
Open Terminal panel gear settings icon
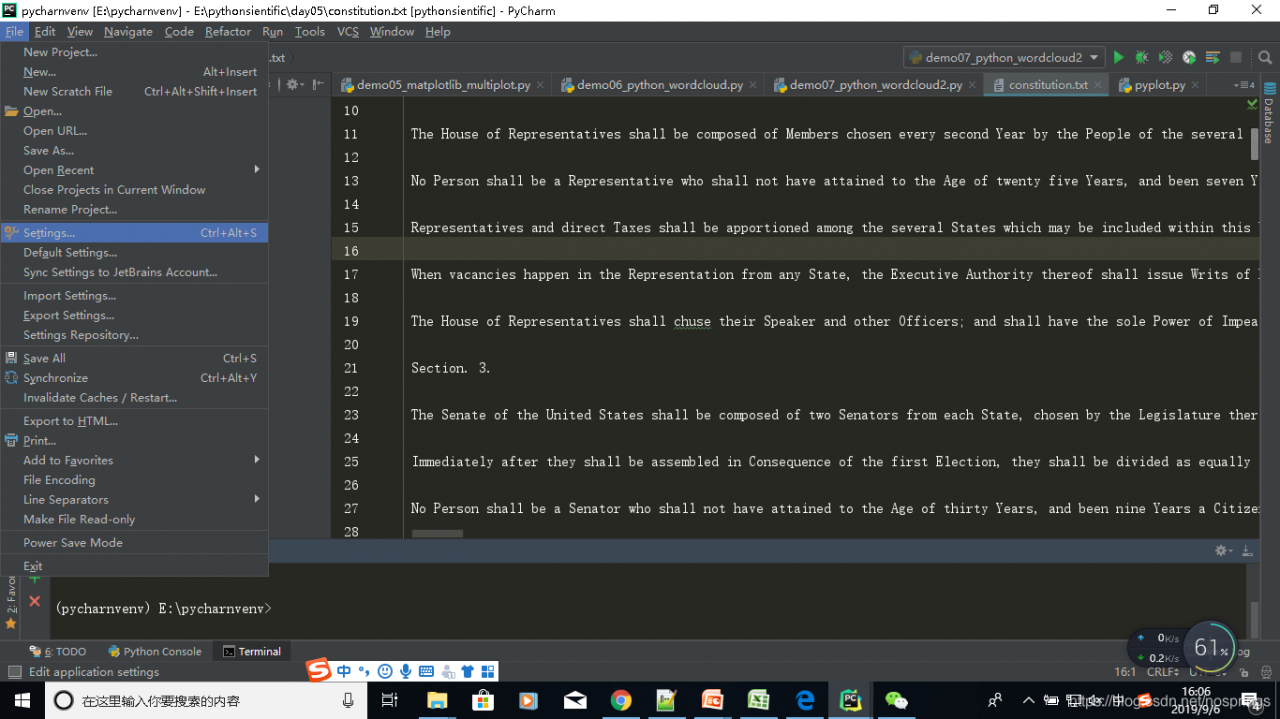pos(1223,550)
